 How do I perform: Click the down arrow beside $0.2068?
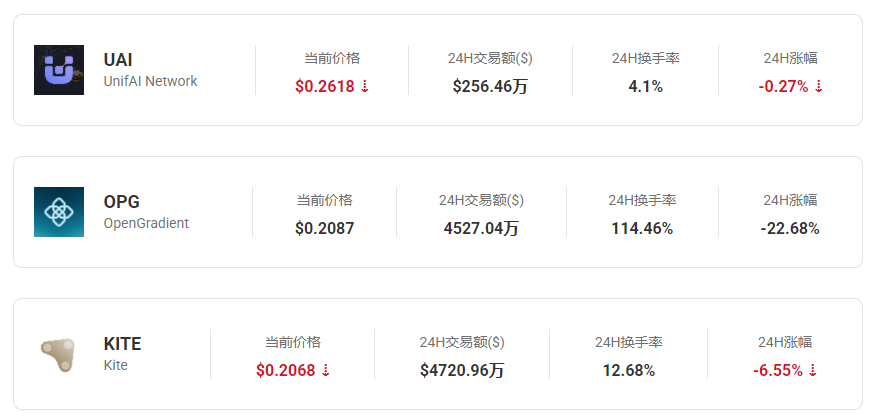(x=326, y=370)
